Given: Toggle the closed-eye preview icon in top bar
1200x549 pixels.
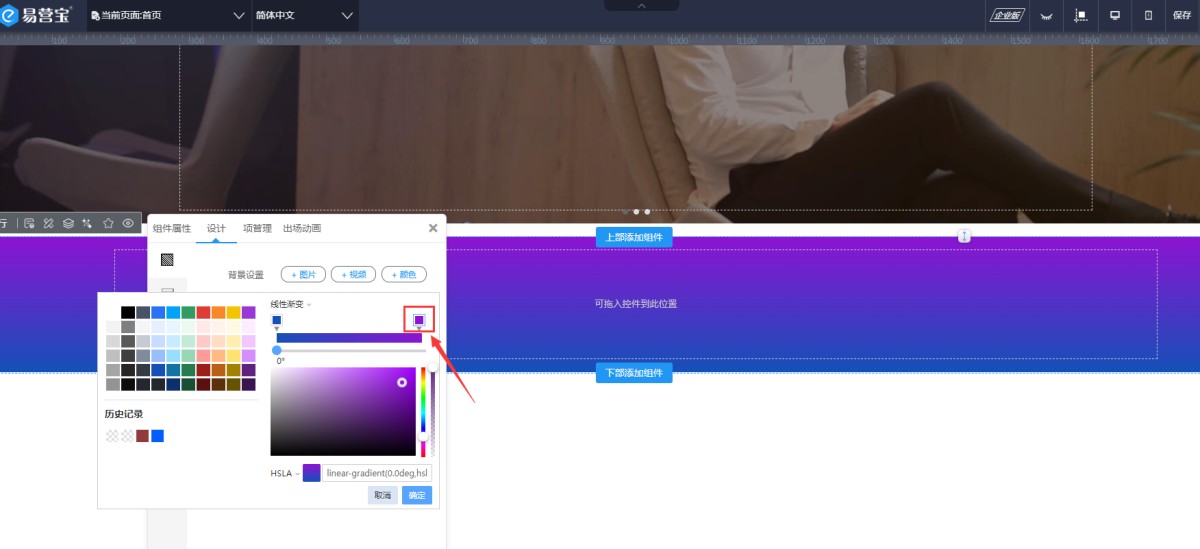Looking at the screenshot, I should tap(1047, 16).
